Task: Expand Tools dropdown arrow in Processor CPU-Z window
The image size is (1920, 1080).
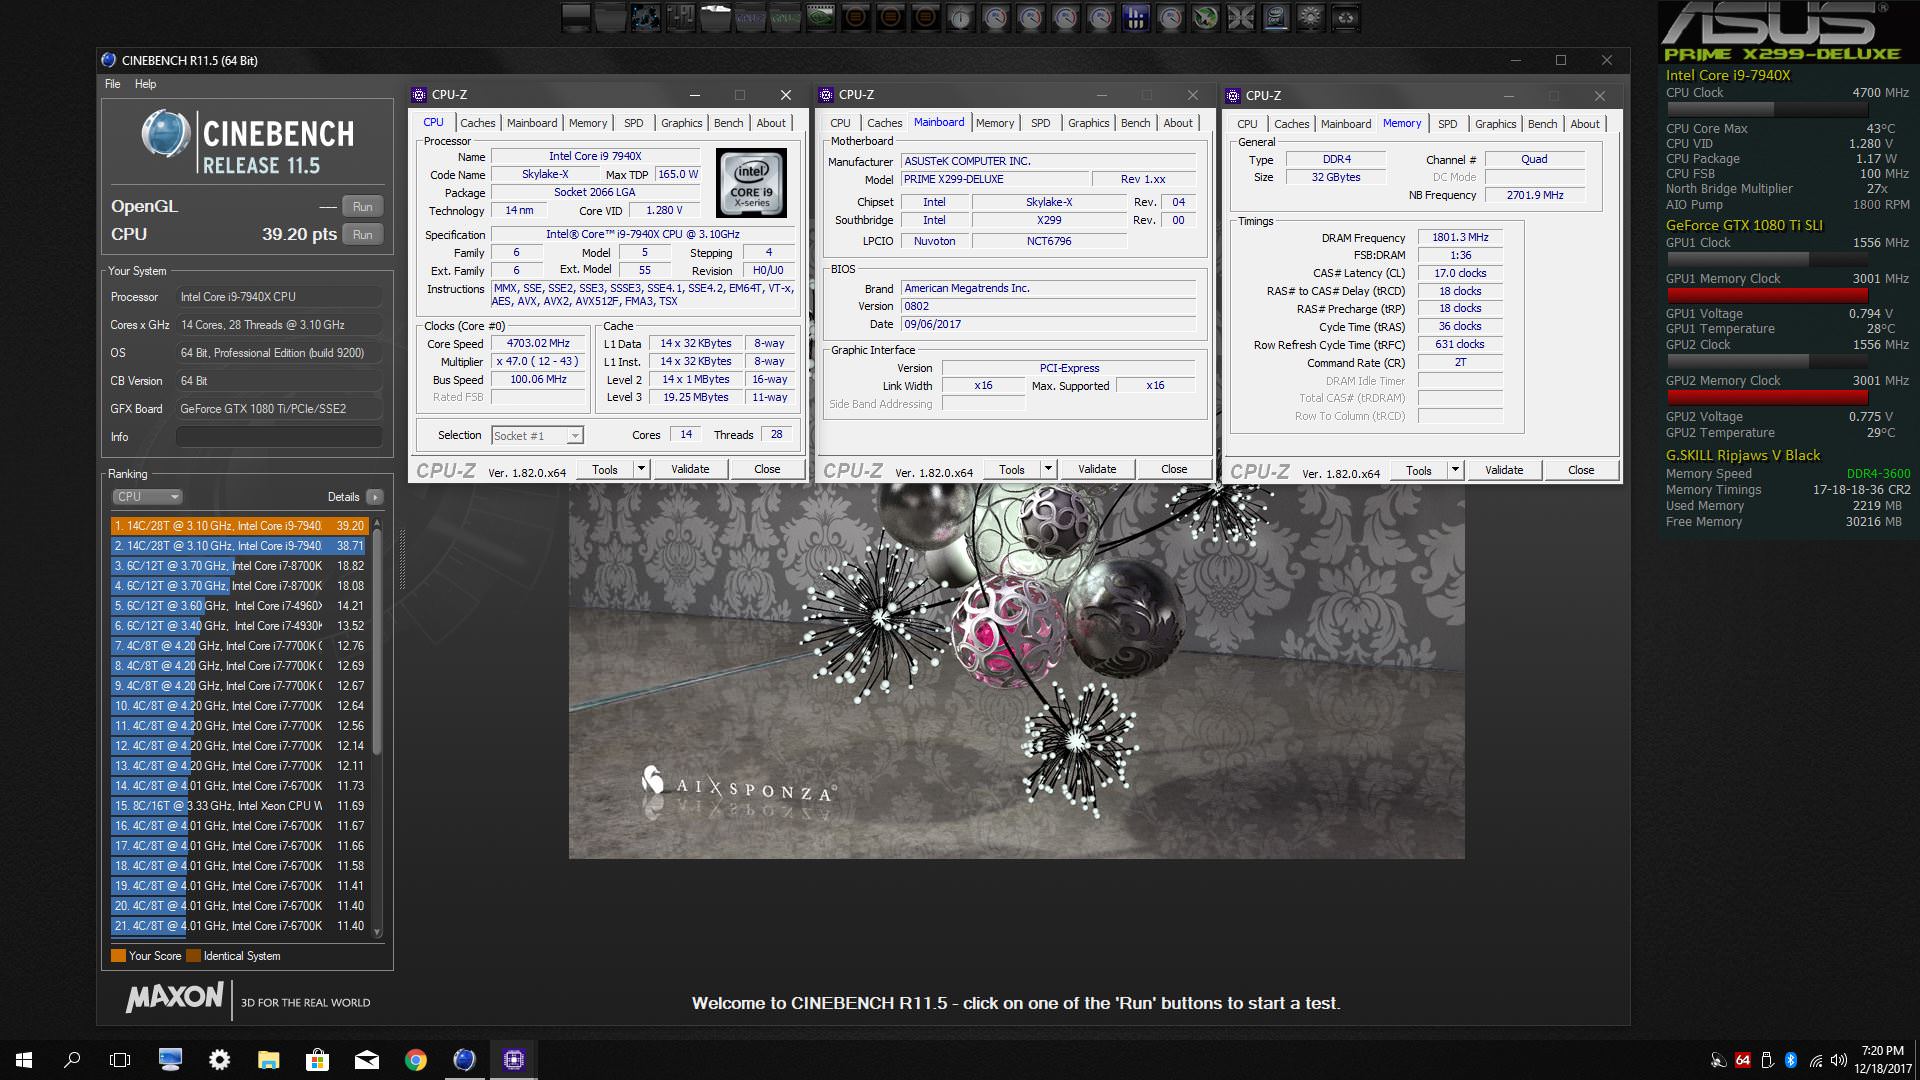Action: [641, 469]
